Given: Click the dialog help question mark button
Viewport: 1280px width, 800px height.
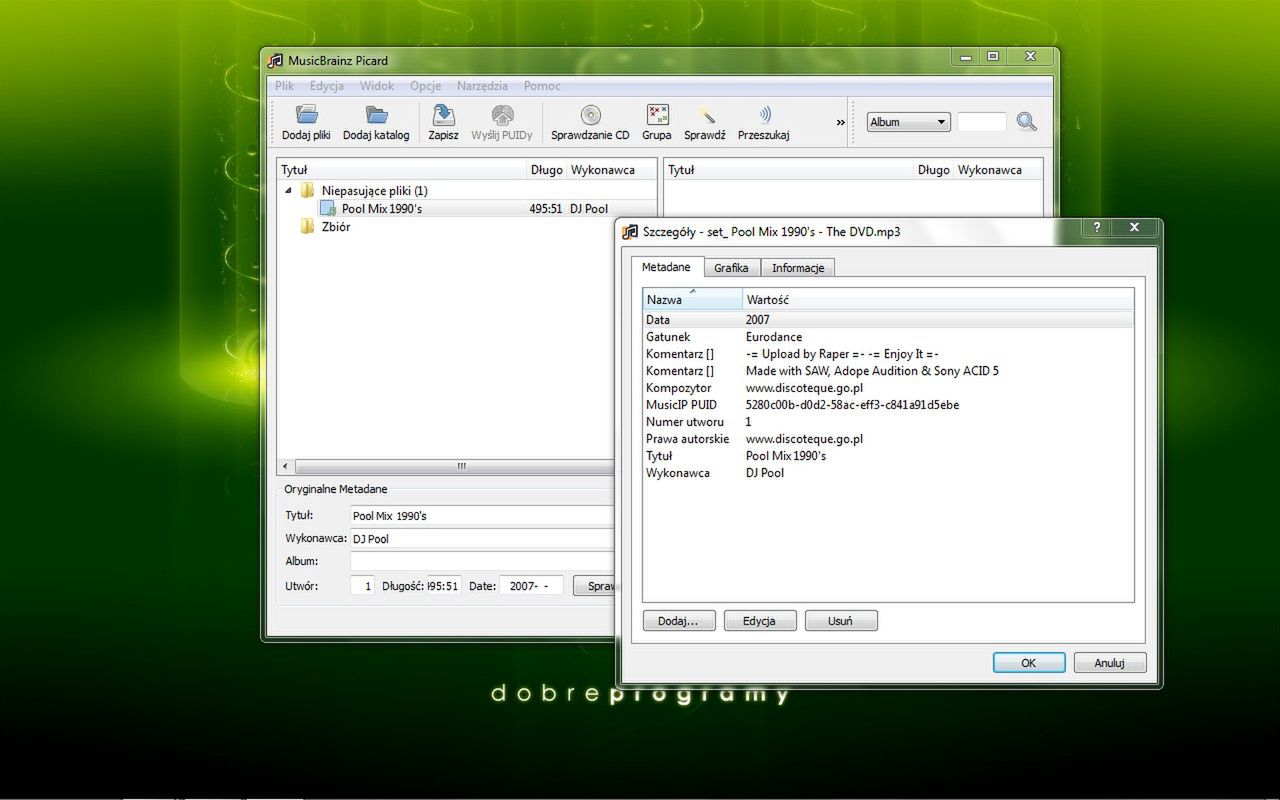Looking at the screenshot, I should [x=1097, y=228].
